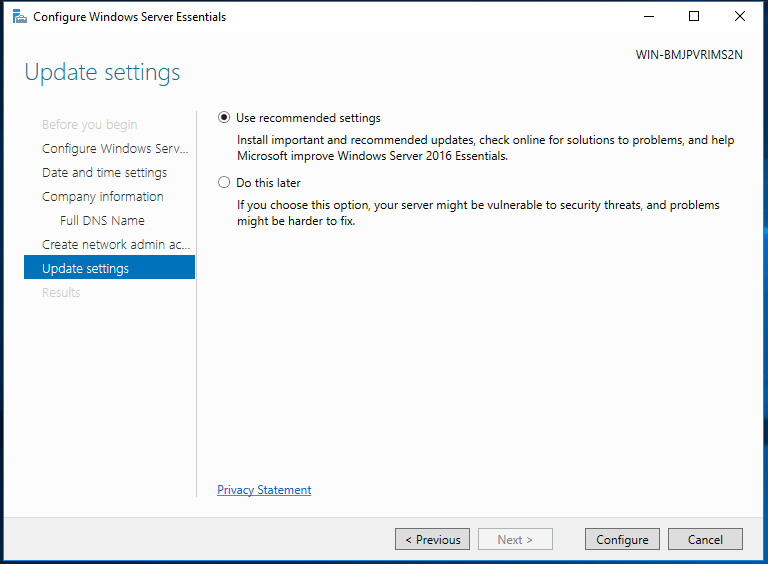Choose the Do this later radio option
The image size is (768, 564).
tap(224, 183)
